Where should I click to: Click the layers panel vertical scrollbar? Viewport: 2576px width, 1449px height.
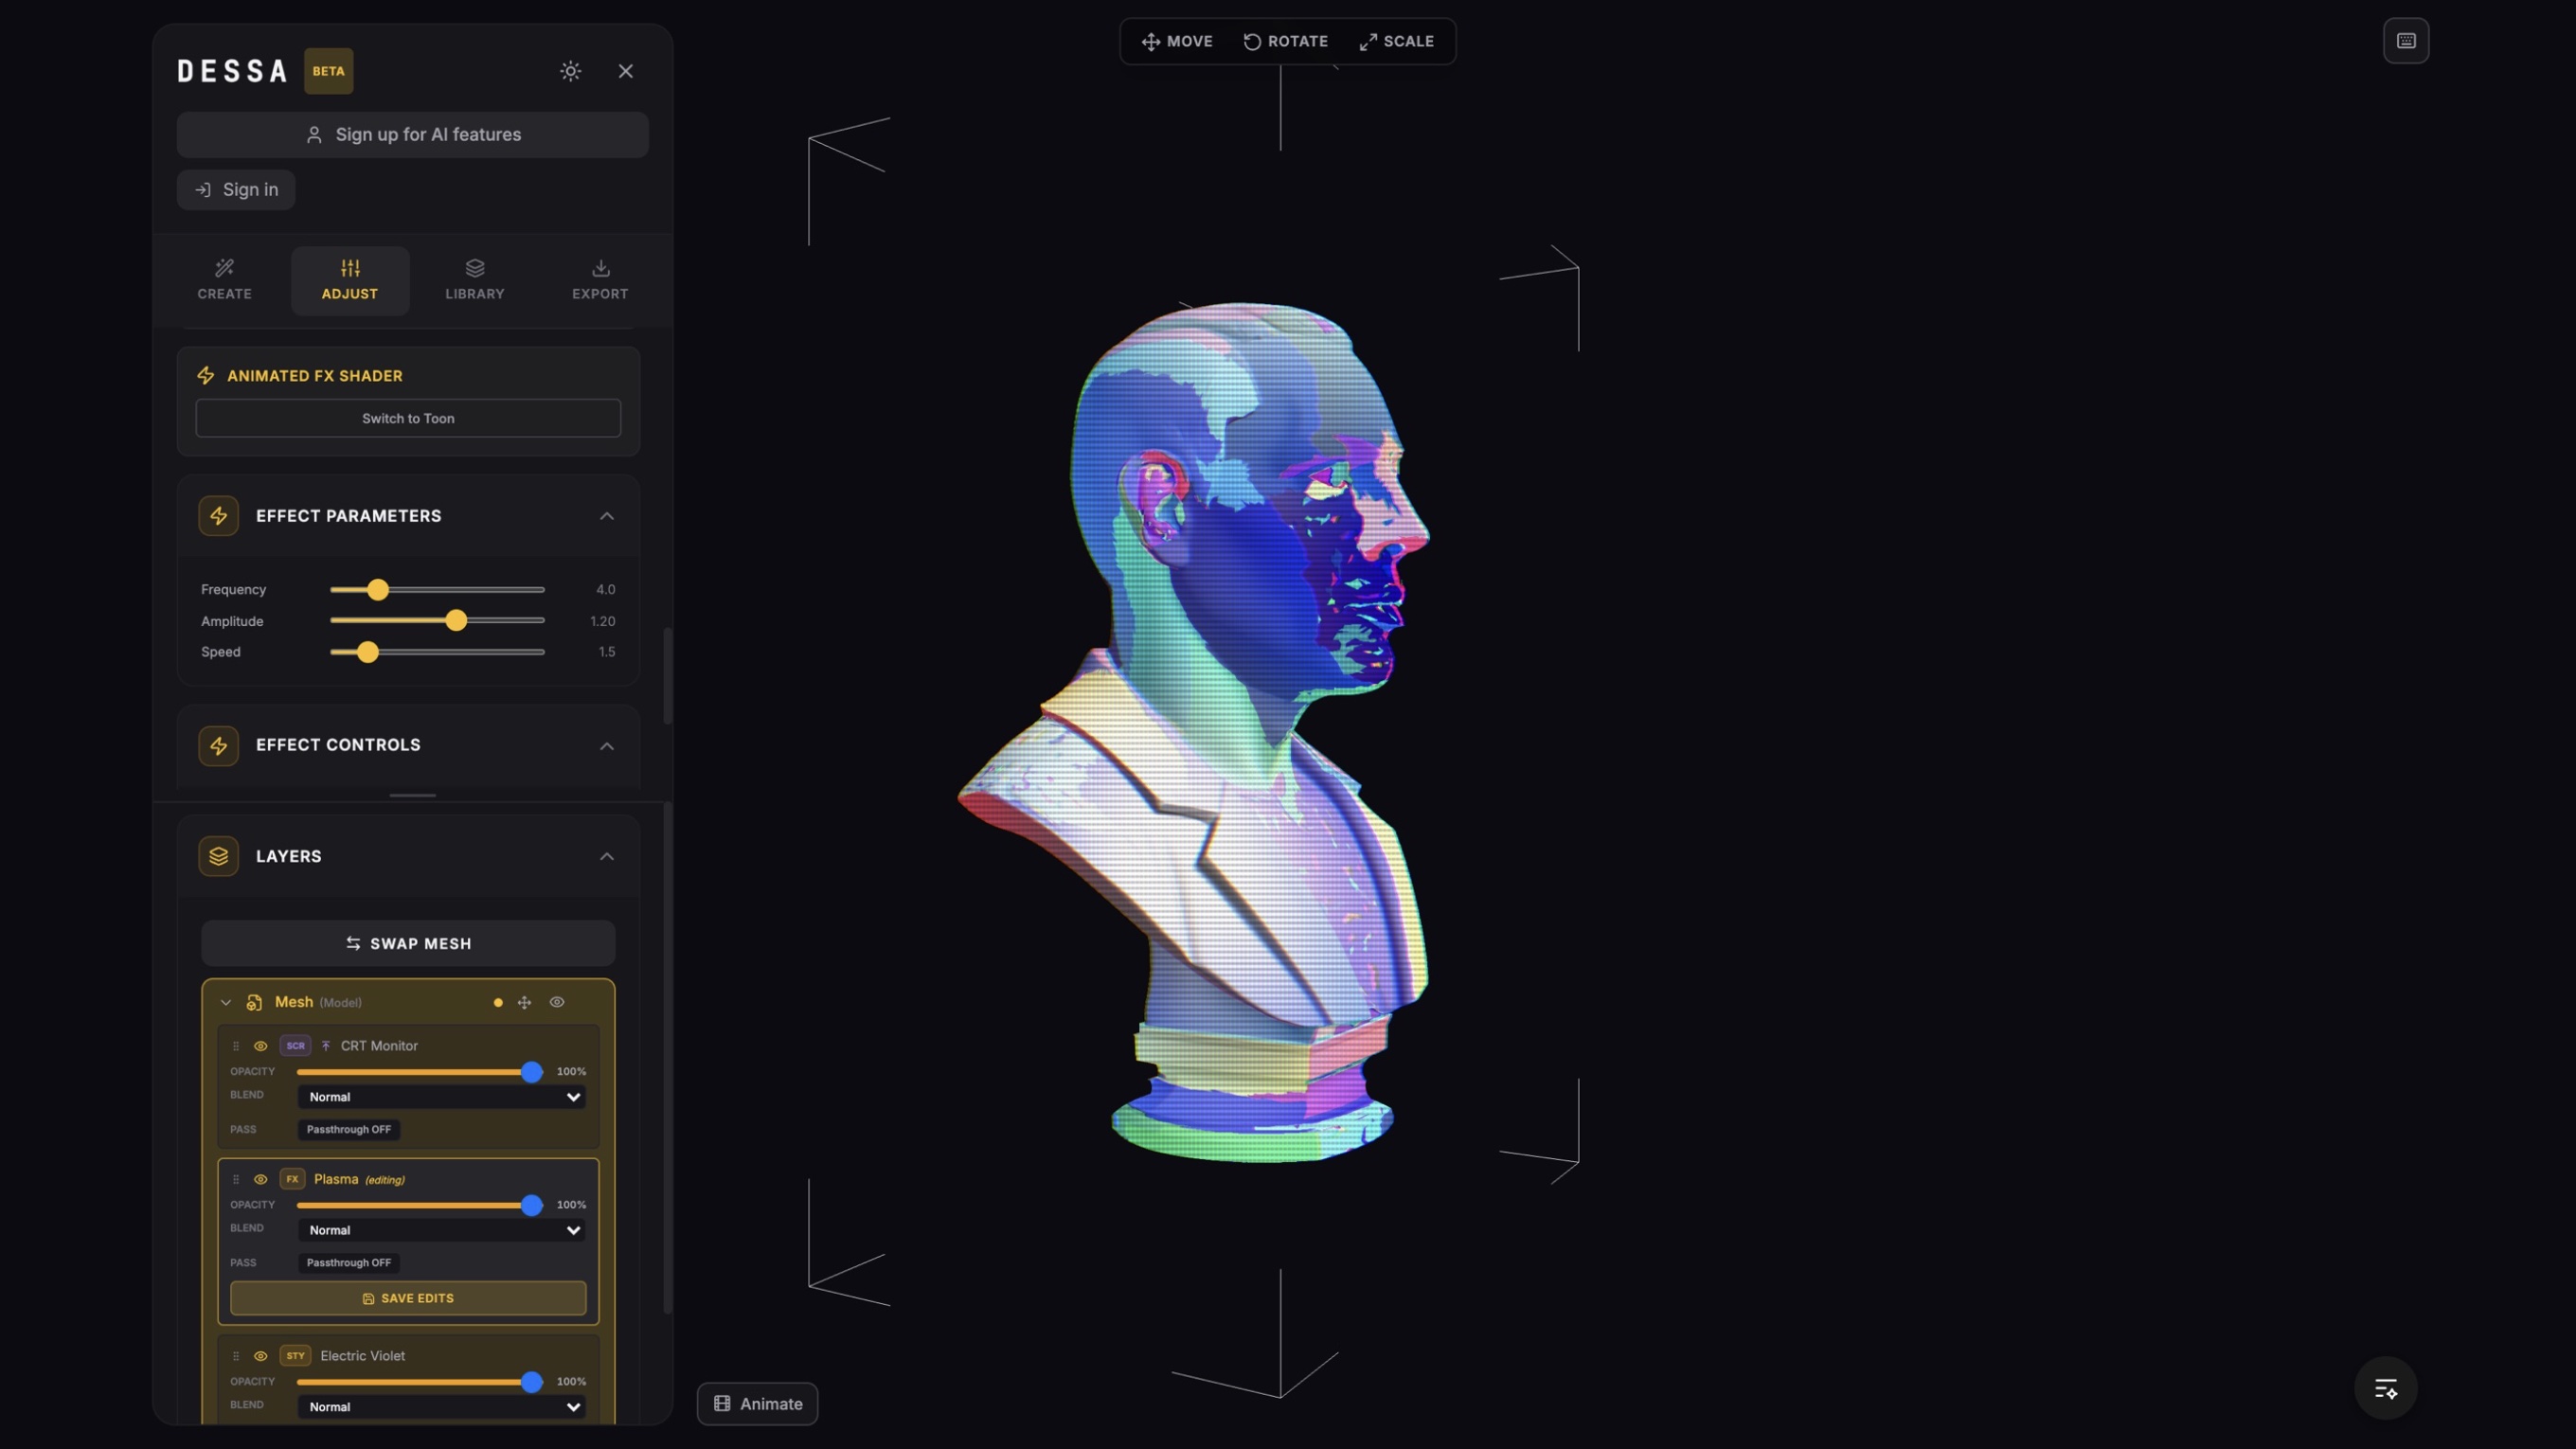668,1058
